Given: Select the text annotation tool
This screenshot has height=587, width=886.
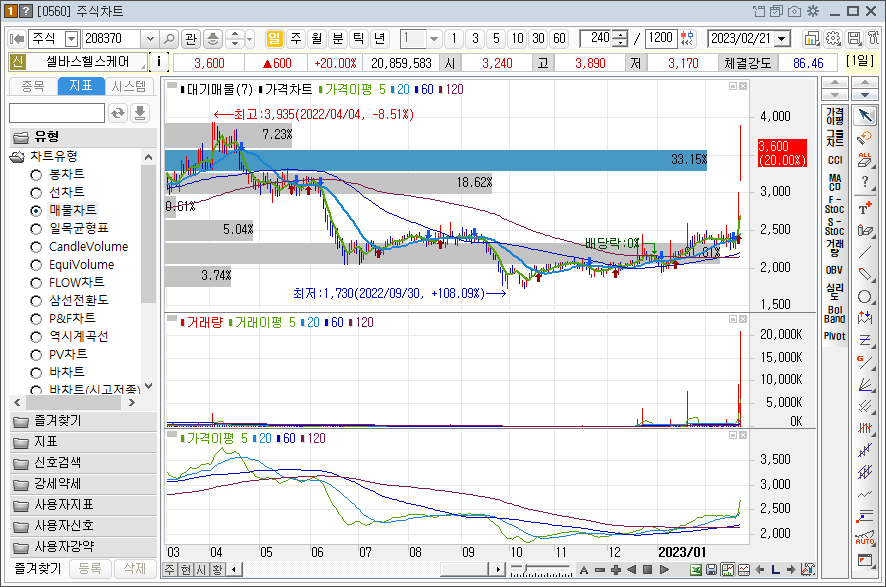Looking at the screenshot, I should tap(865, 208).
